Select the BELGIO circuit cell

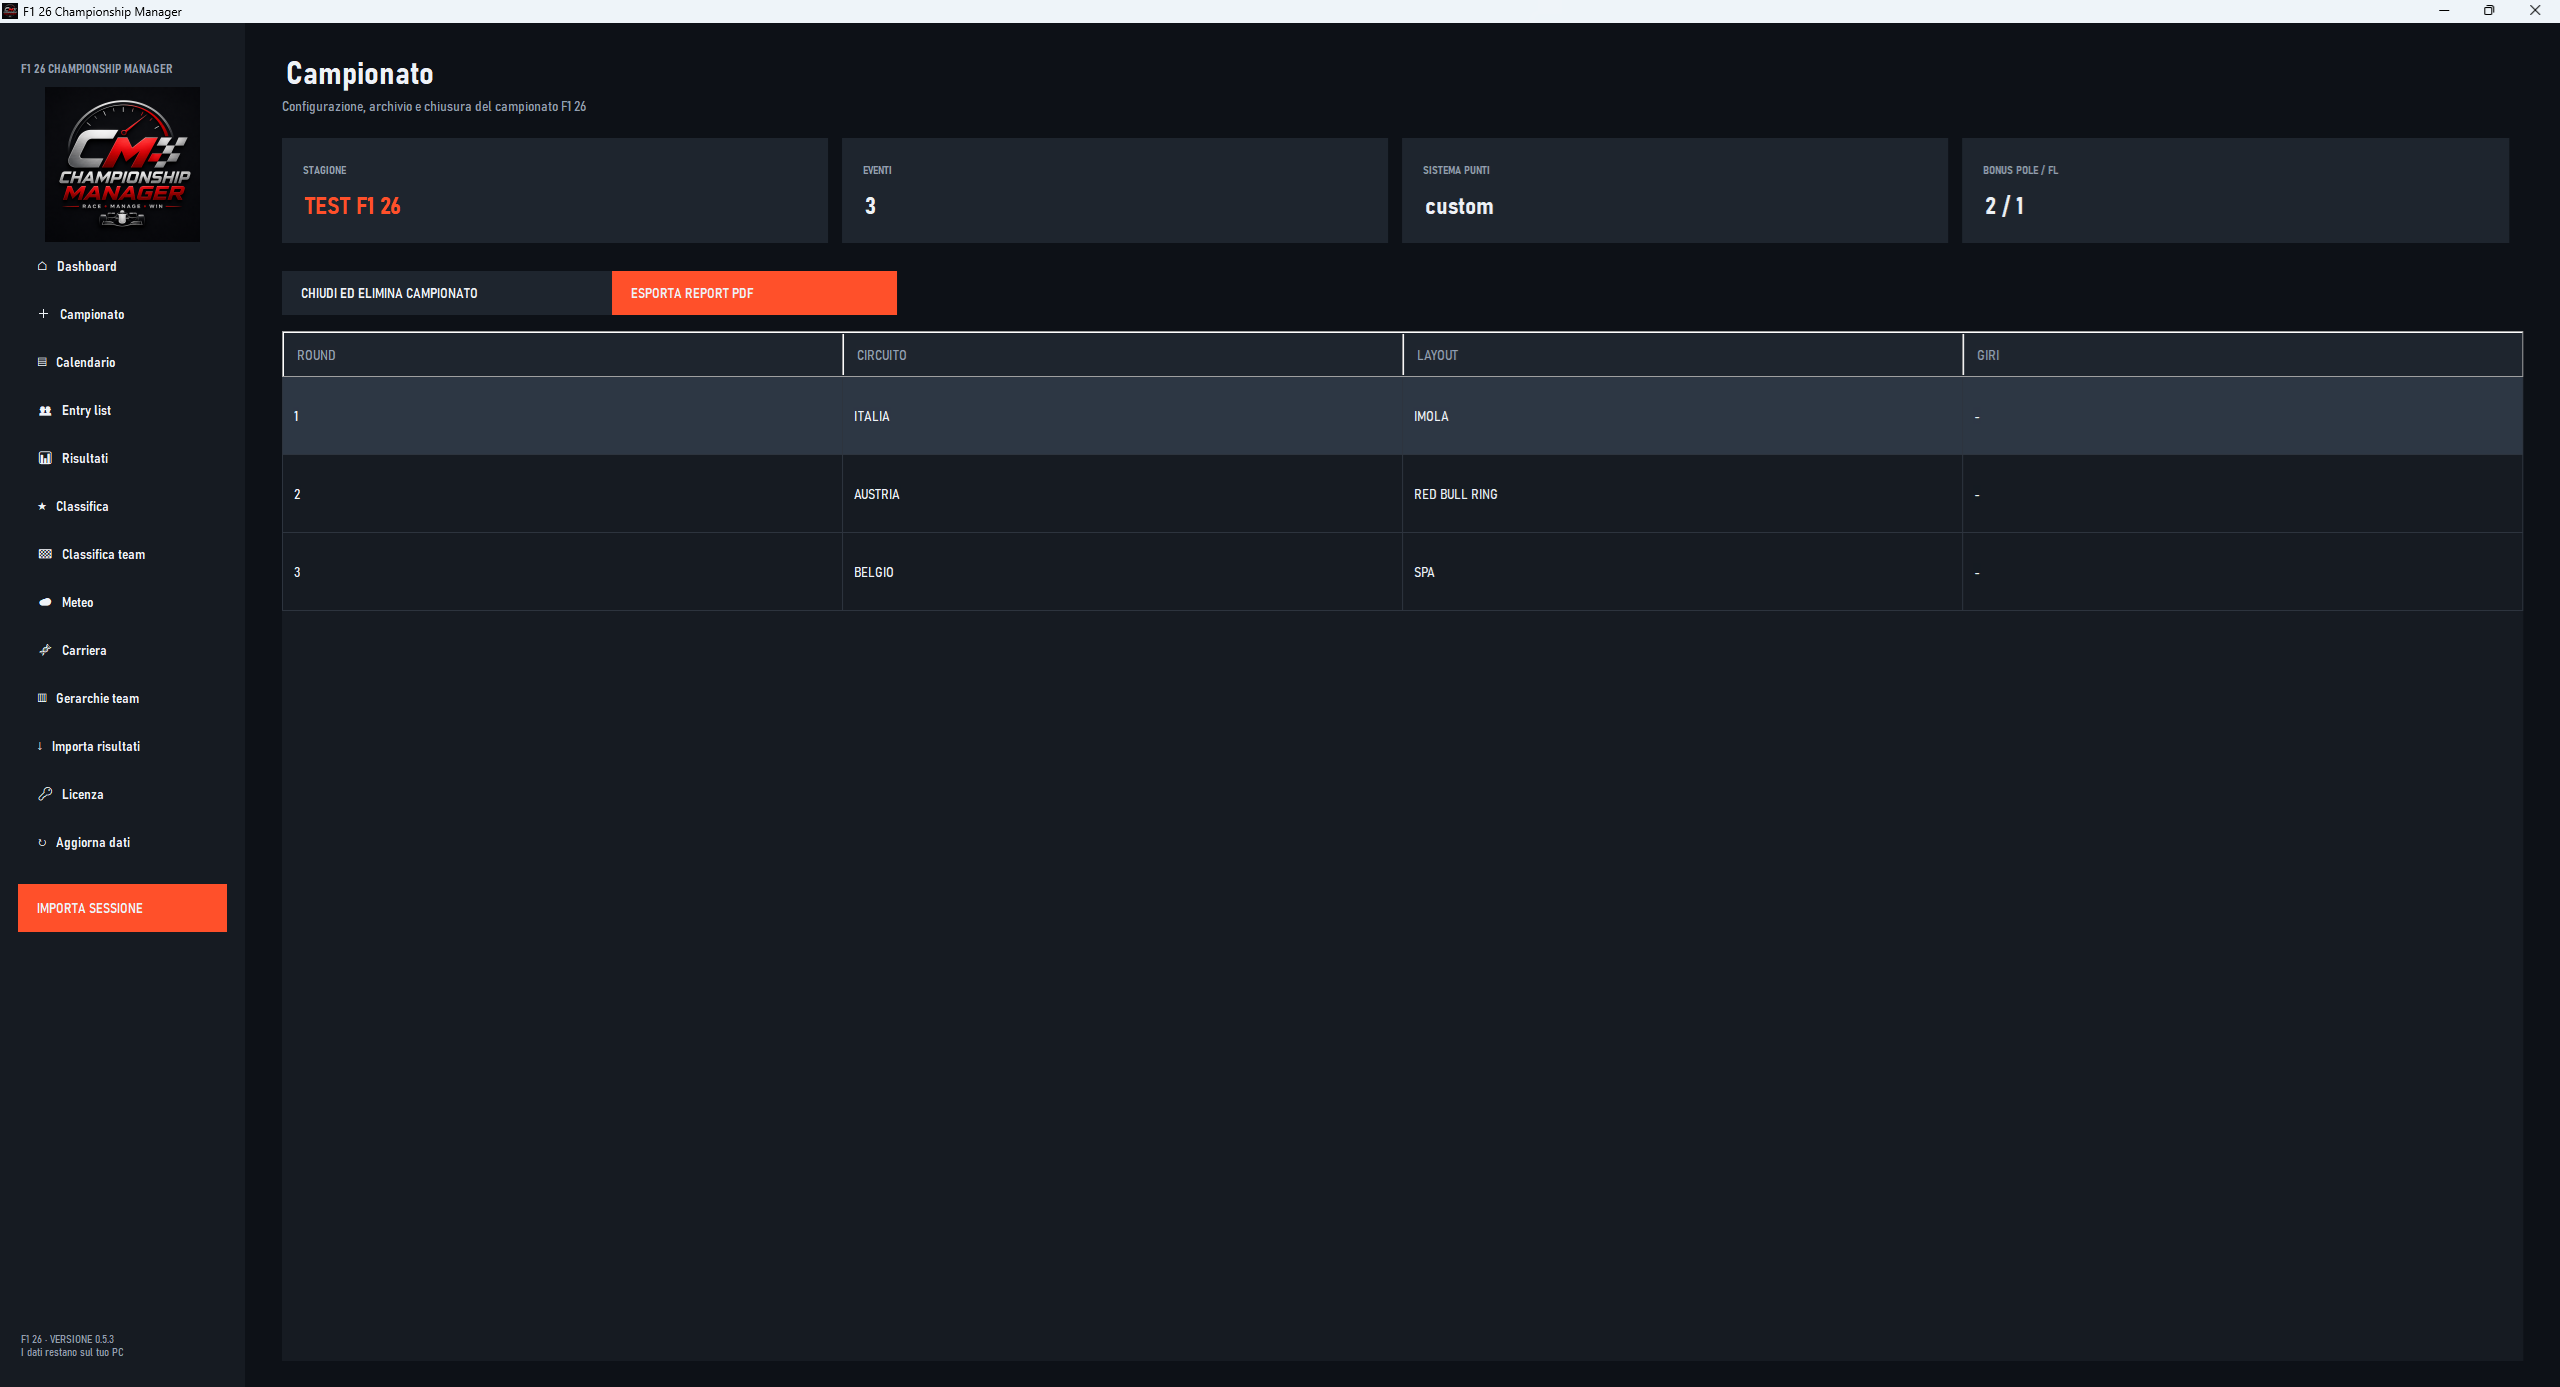tap(1122, 572)
